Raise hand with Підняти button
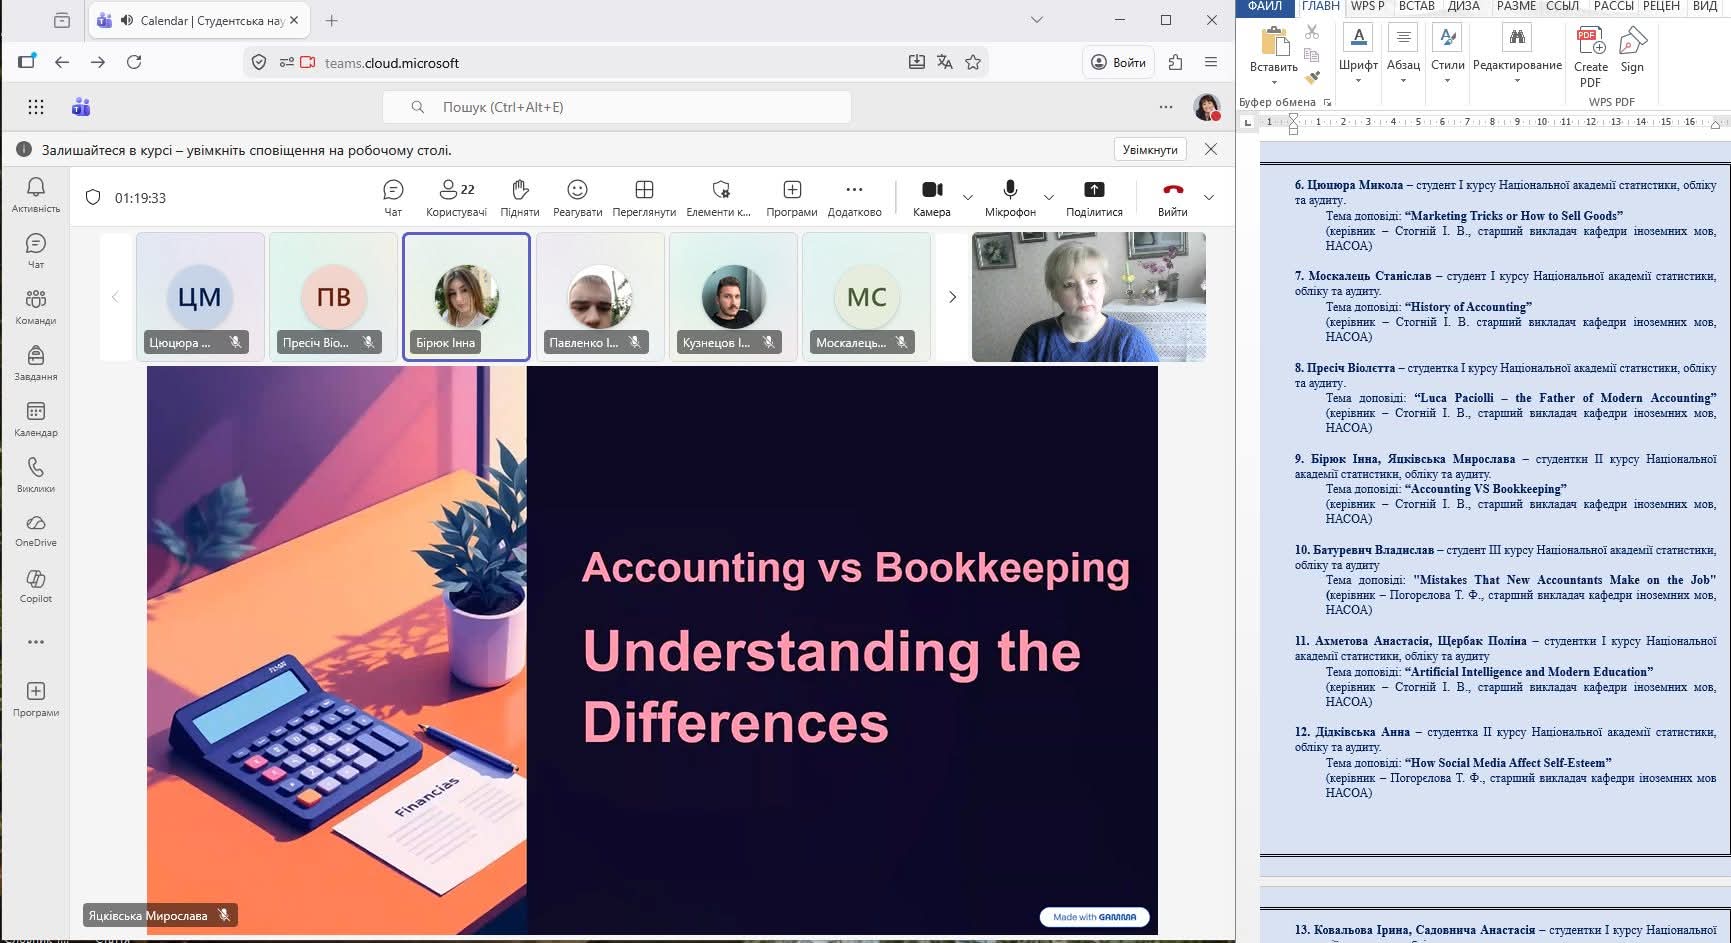 (519, 197)
